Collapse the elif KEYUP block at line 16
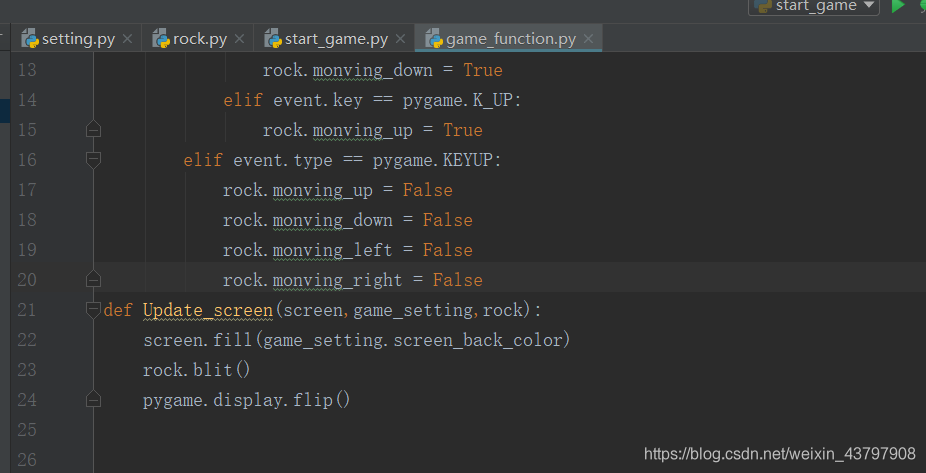The height and width of the screenshot is (473, 926). [x=93, y=159]
